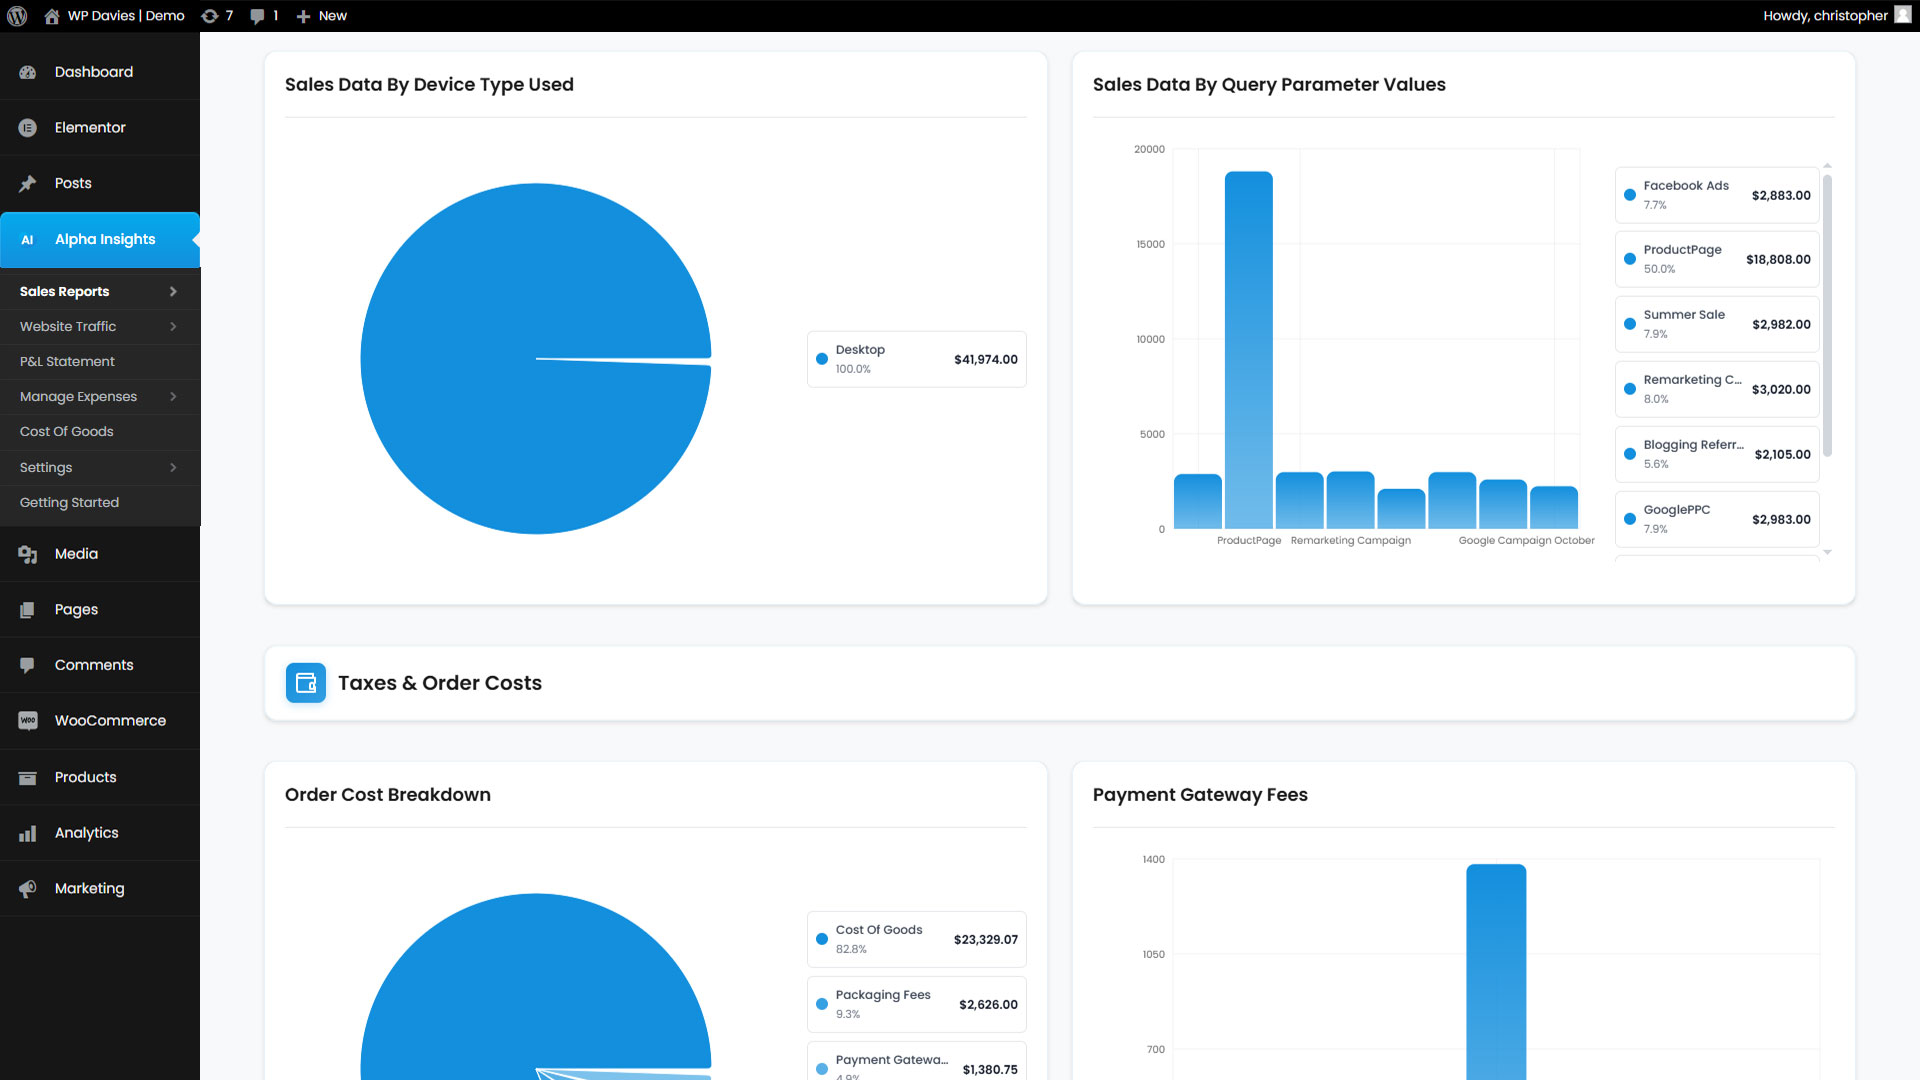The height and width of the screenshot is (1080, 1920).
Task: Open the comments bubble icon in admin bar
Action: click(x=258, y=16)
